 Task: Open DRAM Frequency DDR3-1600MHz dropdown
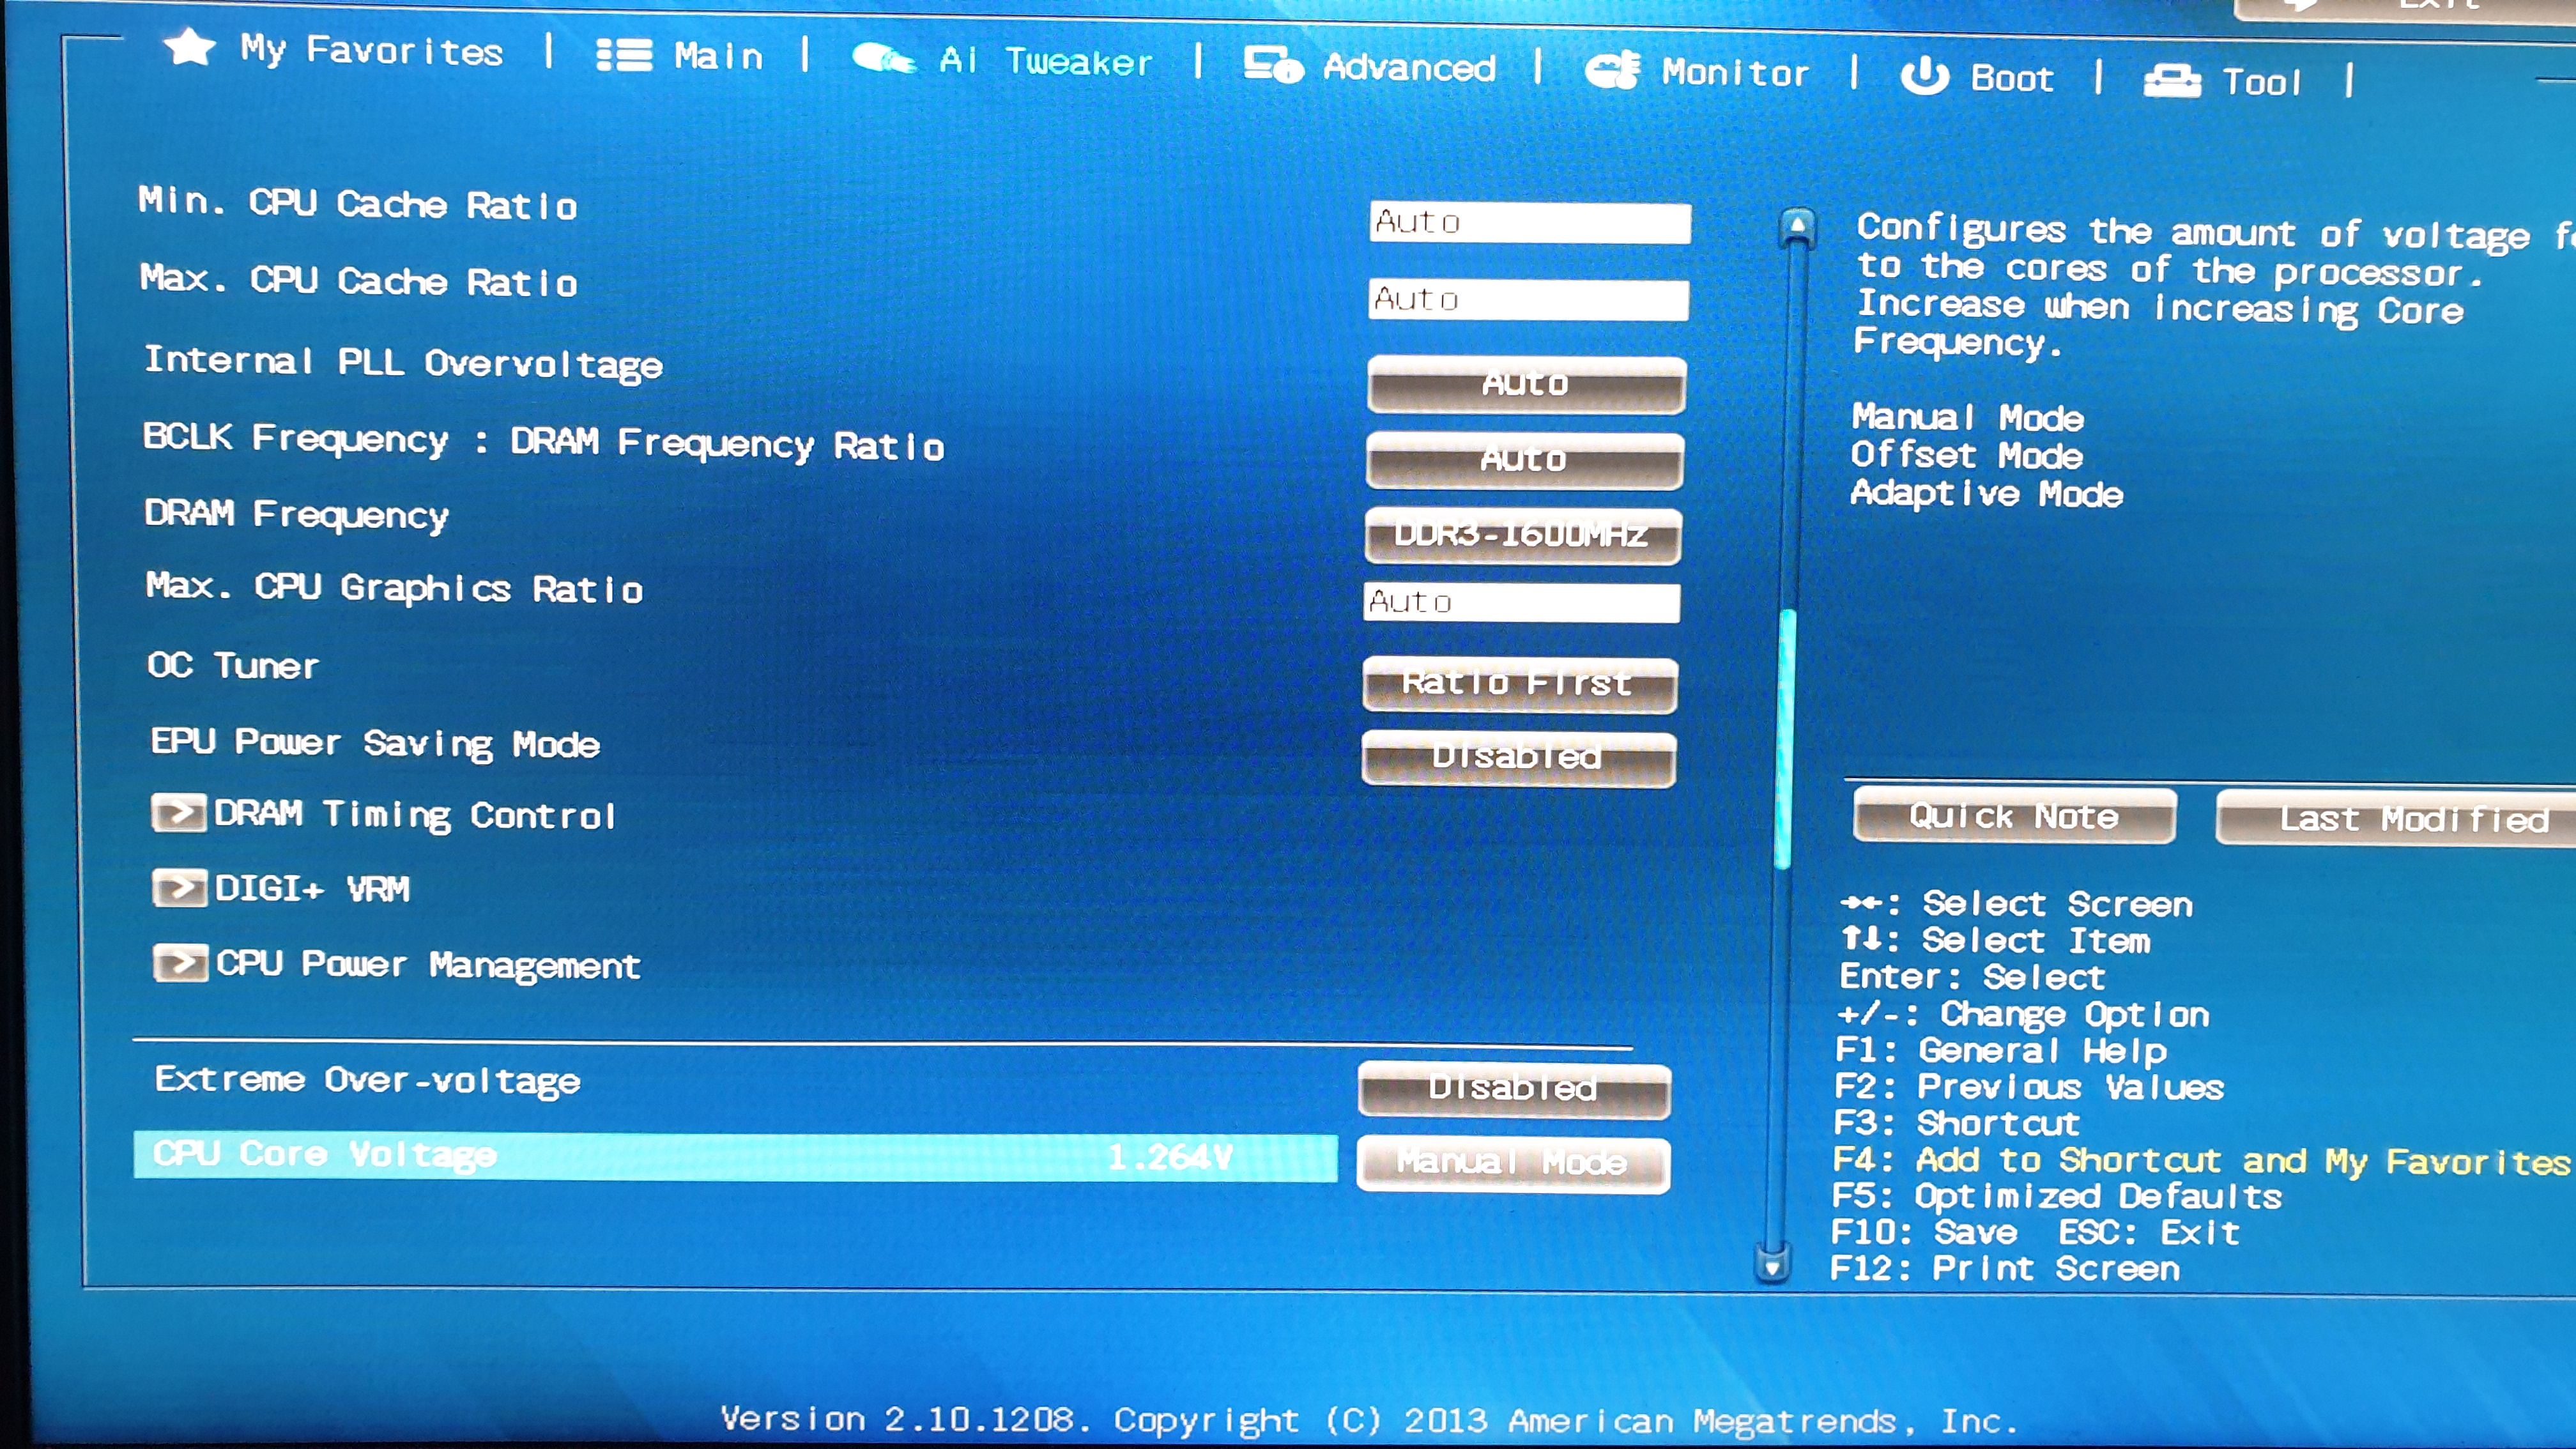coord(1522,535)
